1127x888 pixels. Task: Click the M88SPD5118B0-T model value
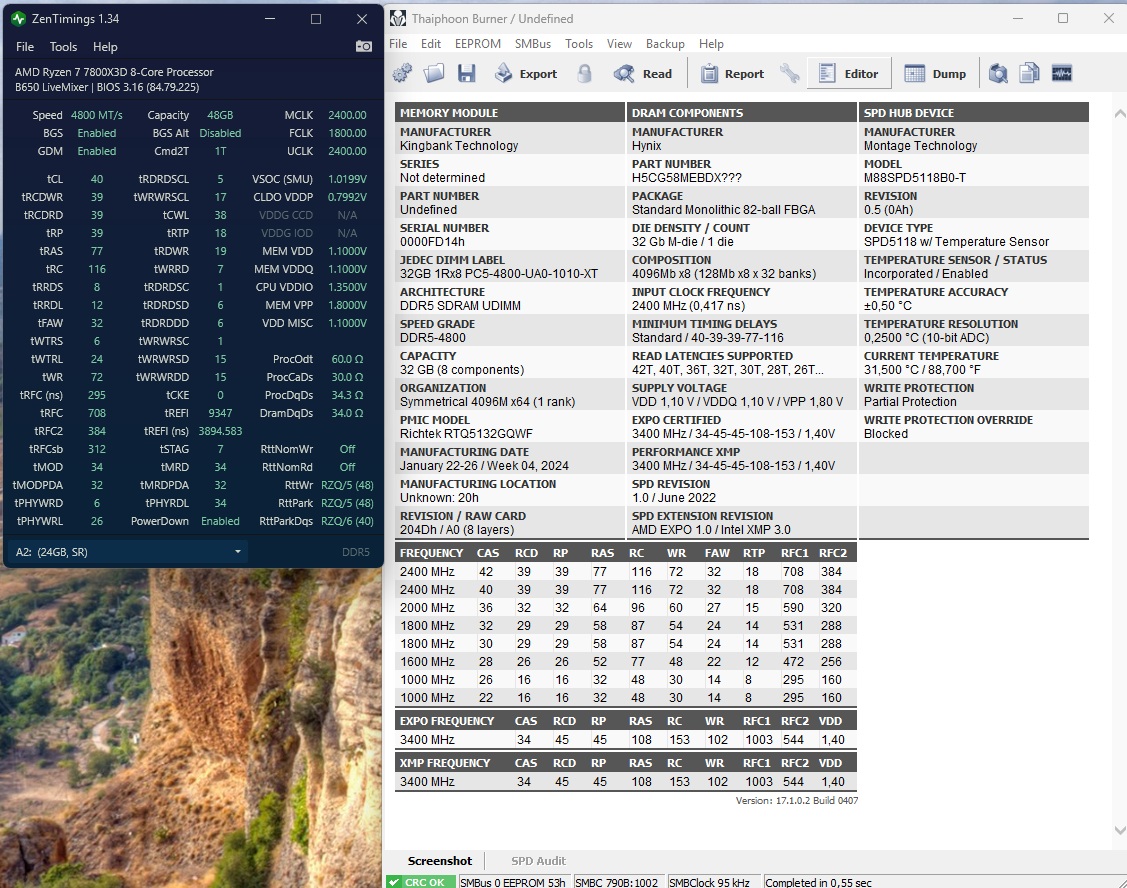pos(914,178)
